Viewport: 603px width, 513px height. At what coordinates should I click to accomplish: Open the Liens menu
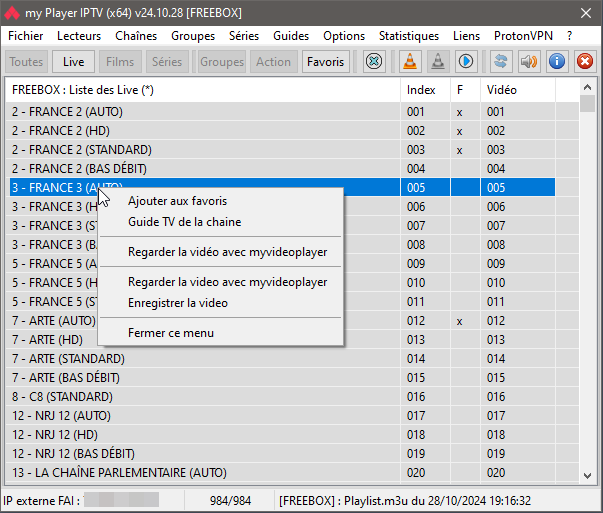466,36
